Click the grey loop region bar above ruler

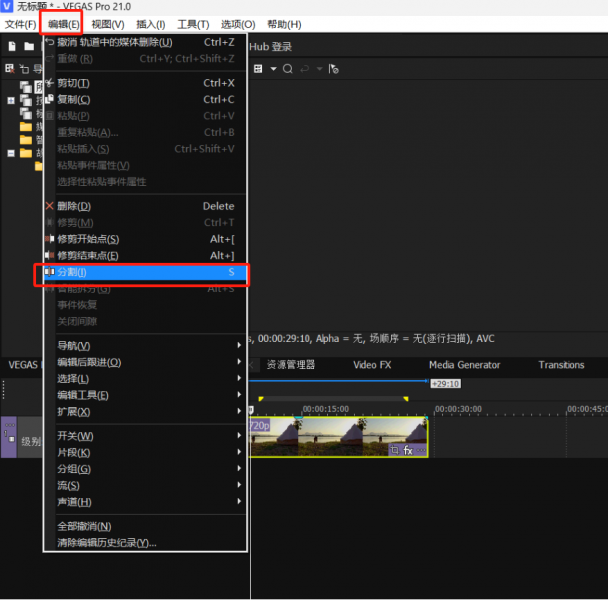point(333,398)
